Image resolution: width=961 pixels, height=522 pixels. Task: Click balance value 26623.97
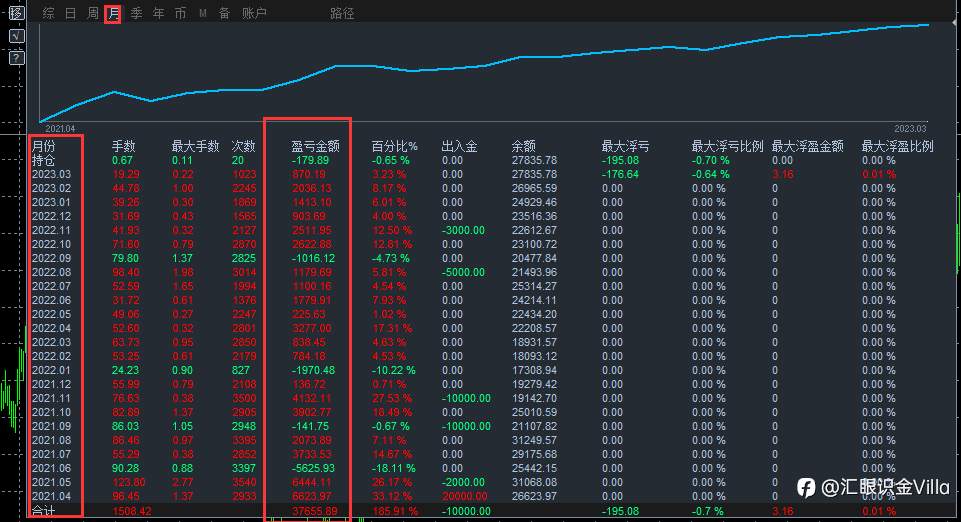(534, 496)
